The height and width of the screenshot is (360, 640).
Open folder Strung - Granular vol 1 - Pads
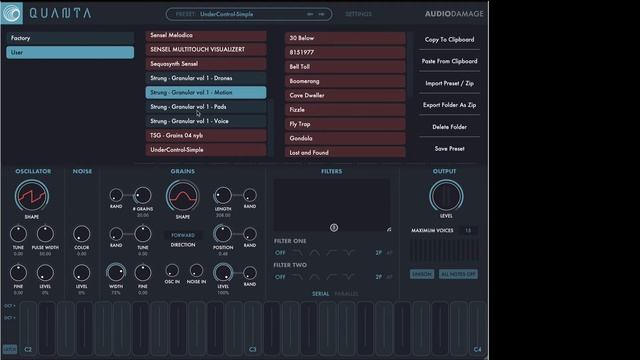pyautogui.click(x=206, y=107)
